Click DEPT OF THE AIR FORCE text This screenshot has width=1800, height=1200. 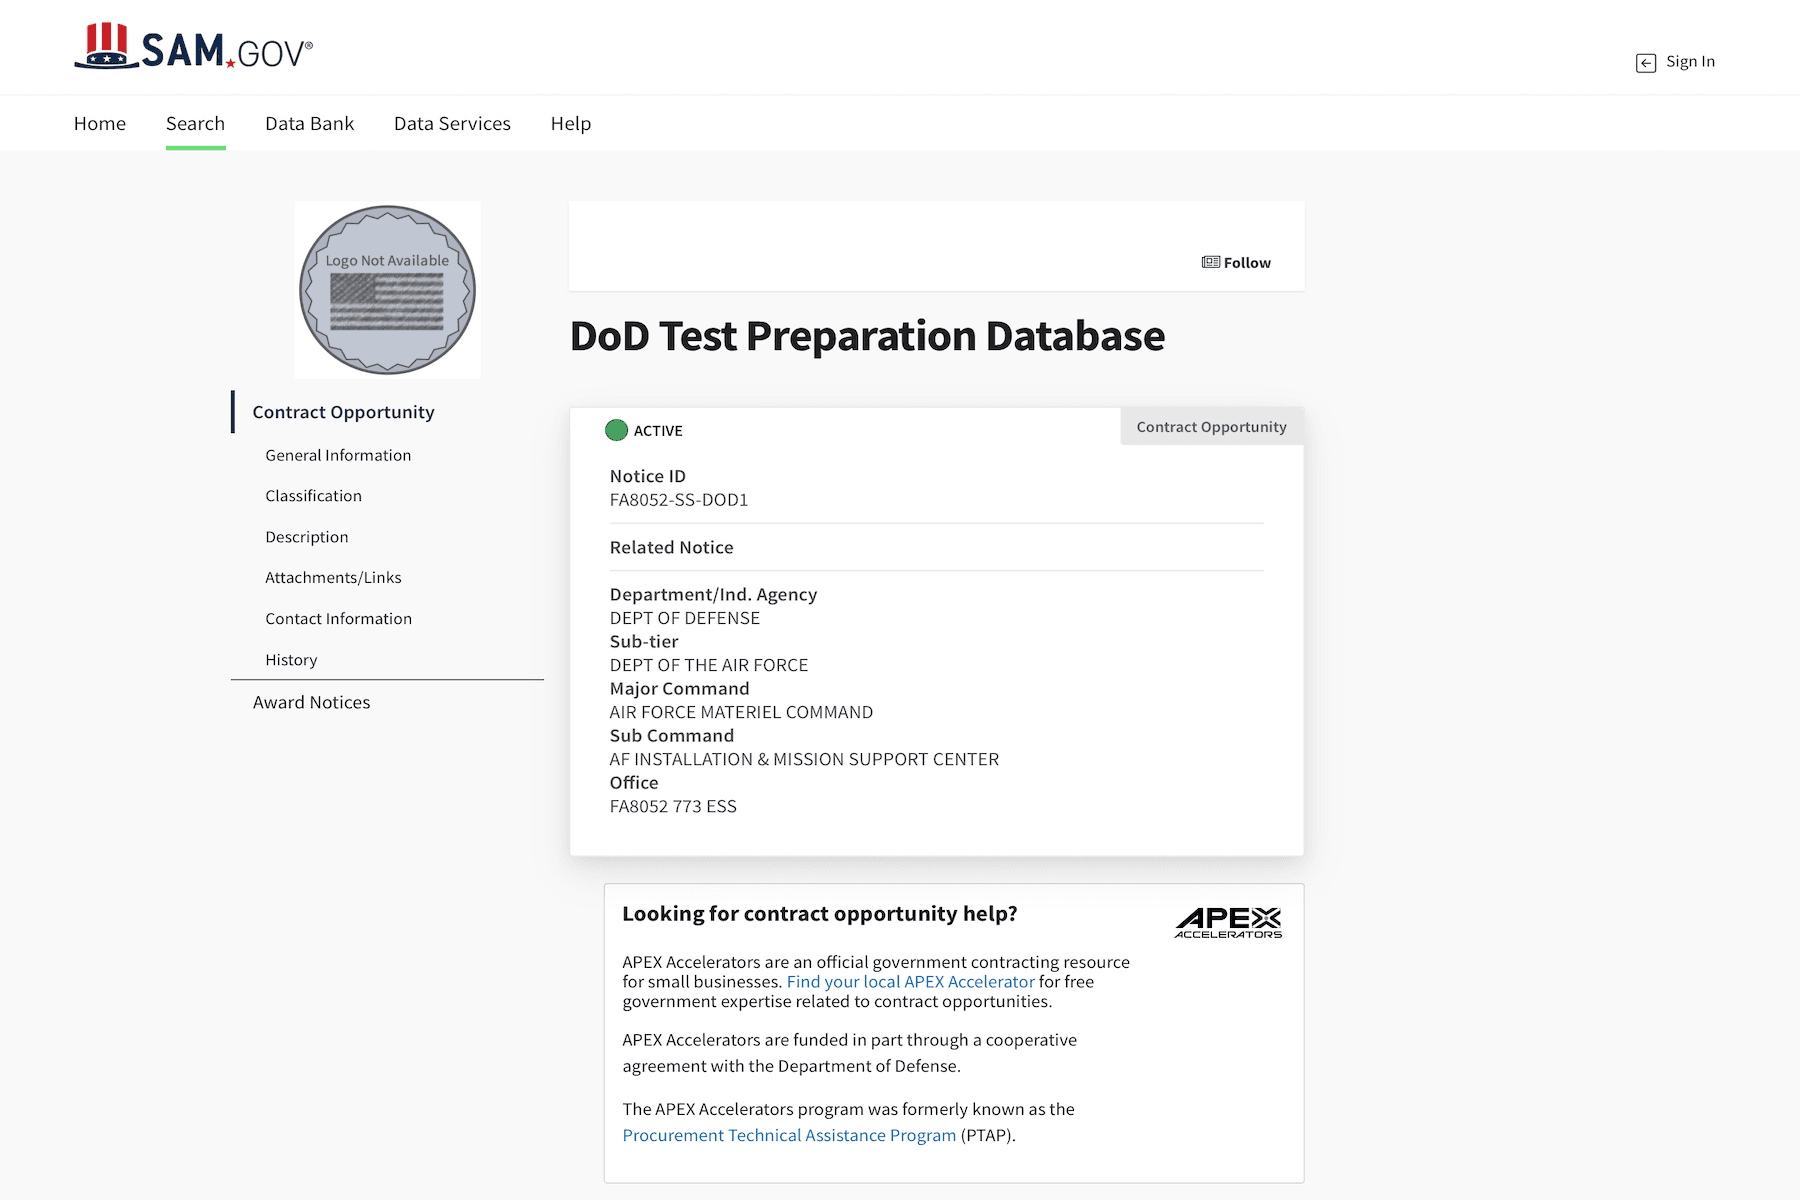pyautogui.click(x=709, y=665)
